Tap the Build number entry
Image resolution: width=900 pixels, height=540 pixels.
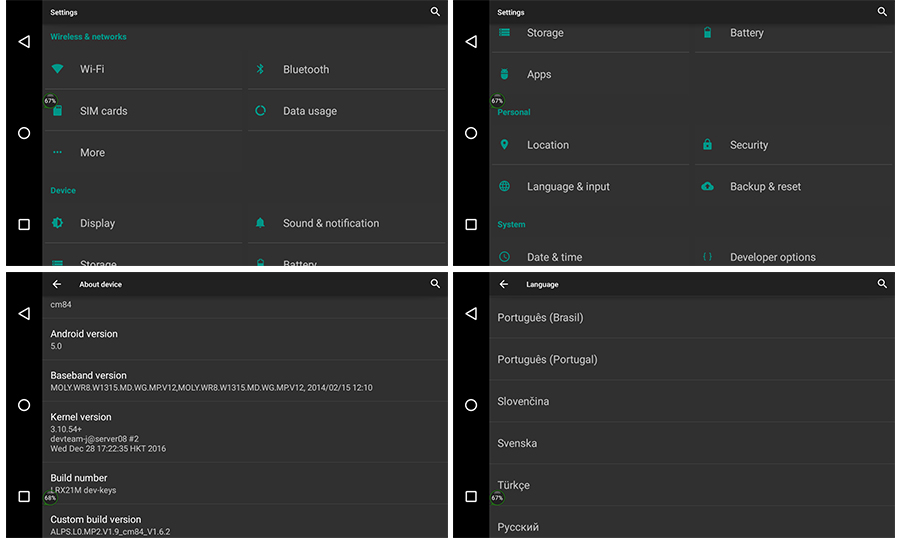79,483
